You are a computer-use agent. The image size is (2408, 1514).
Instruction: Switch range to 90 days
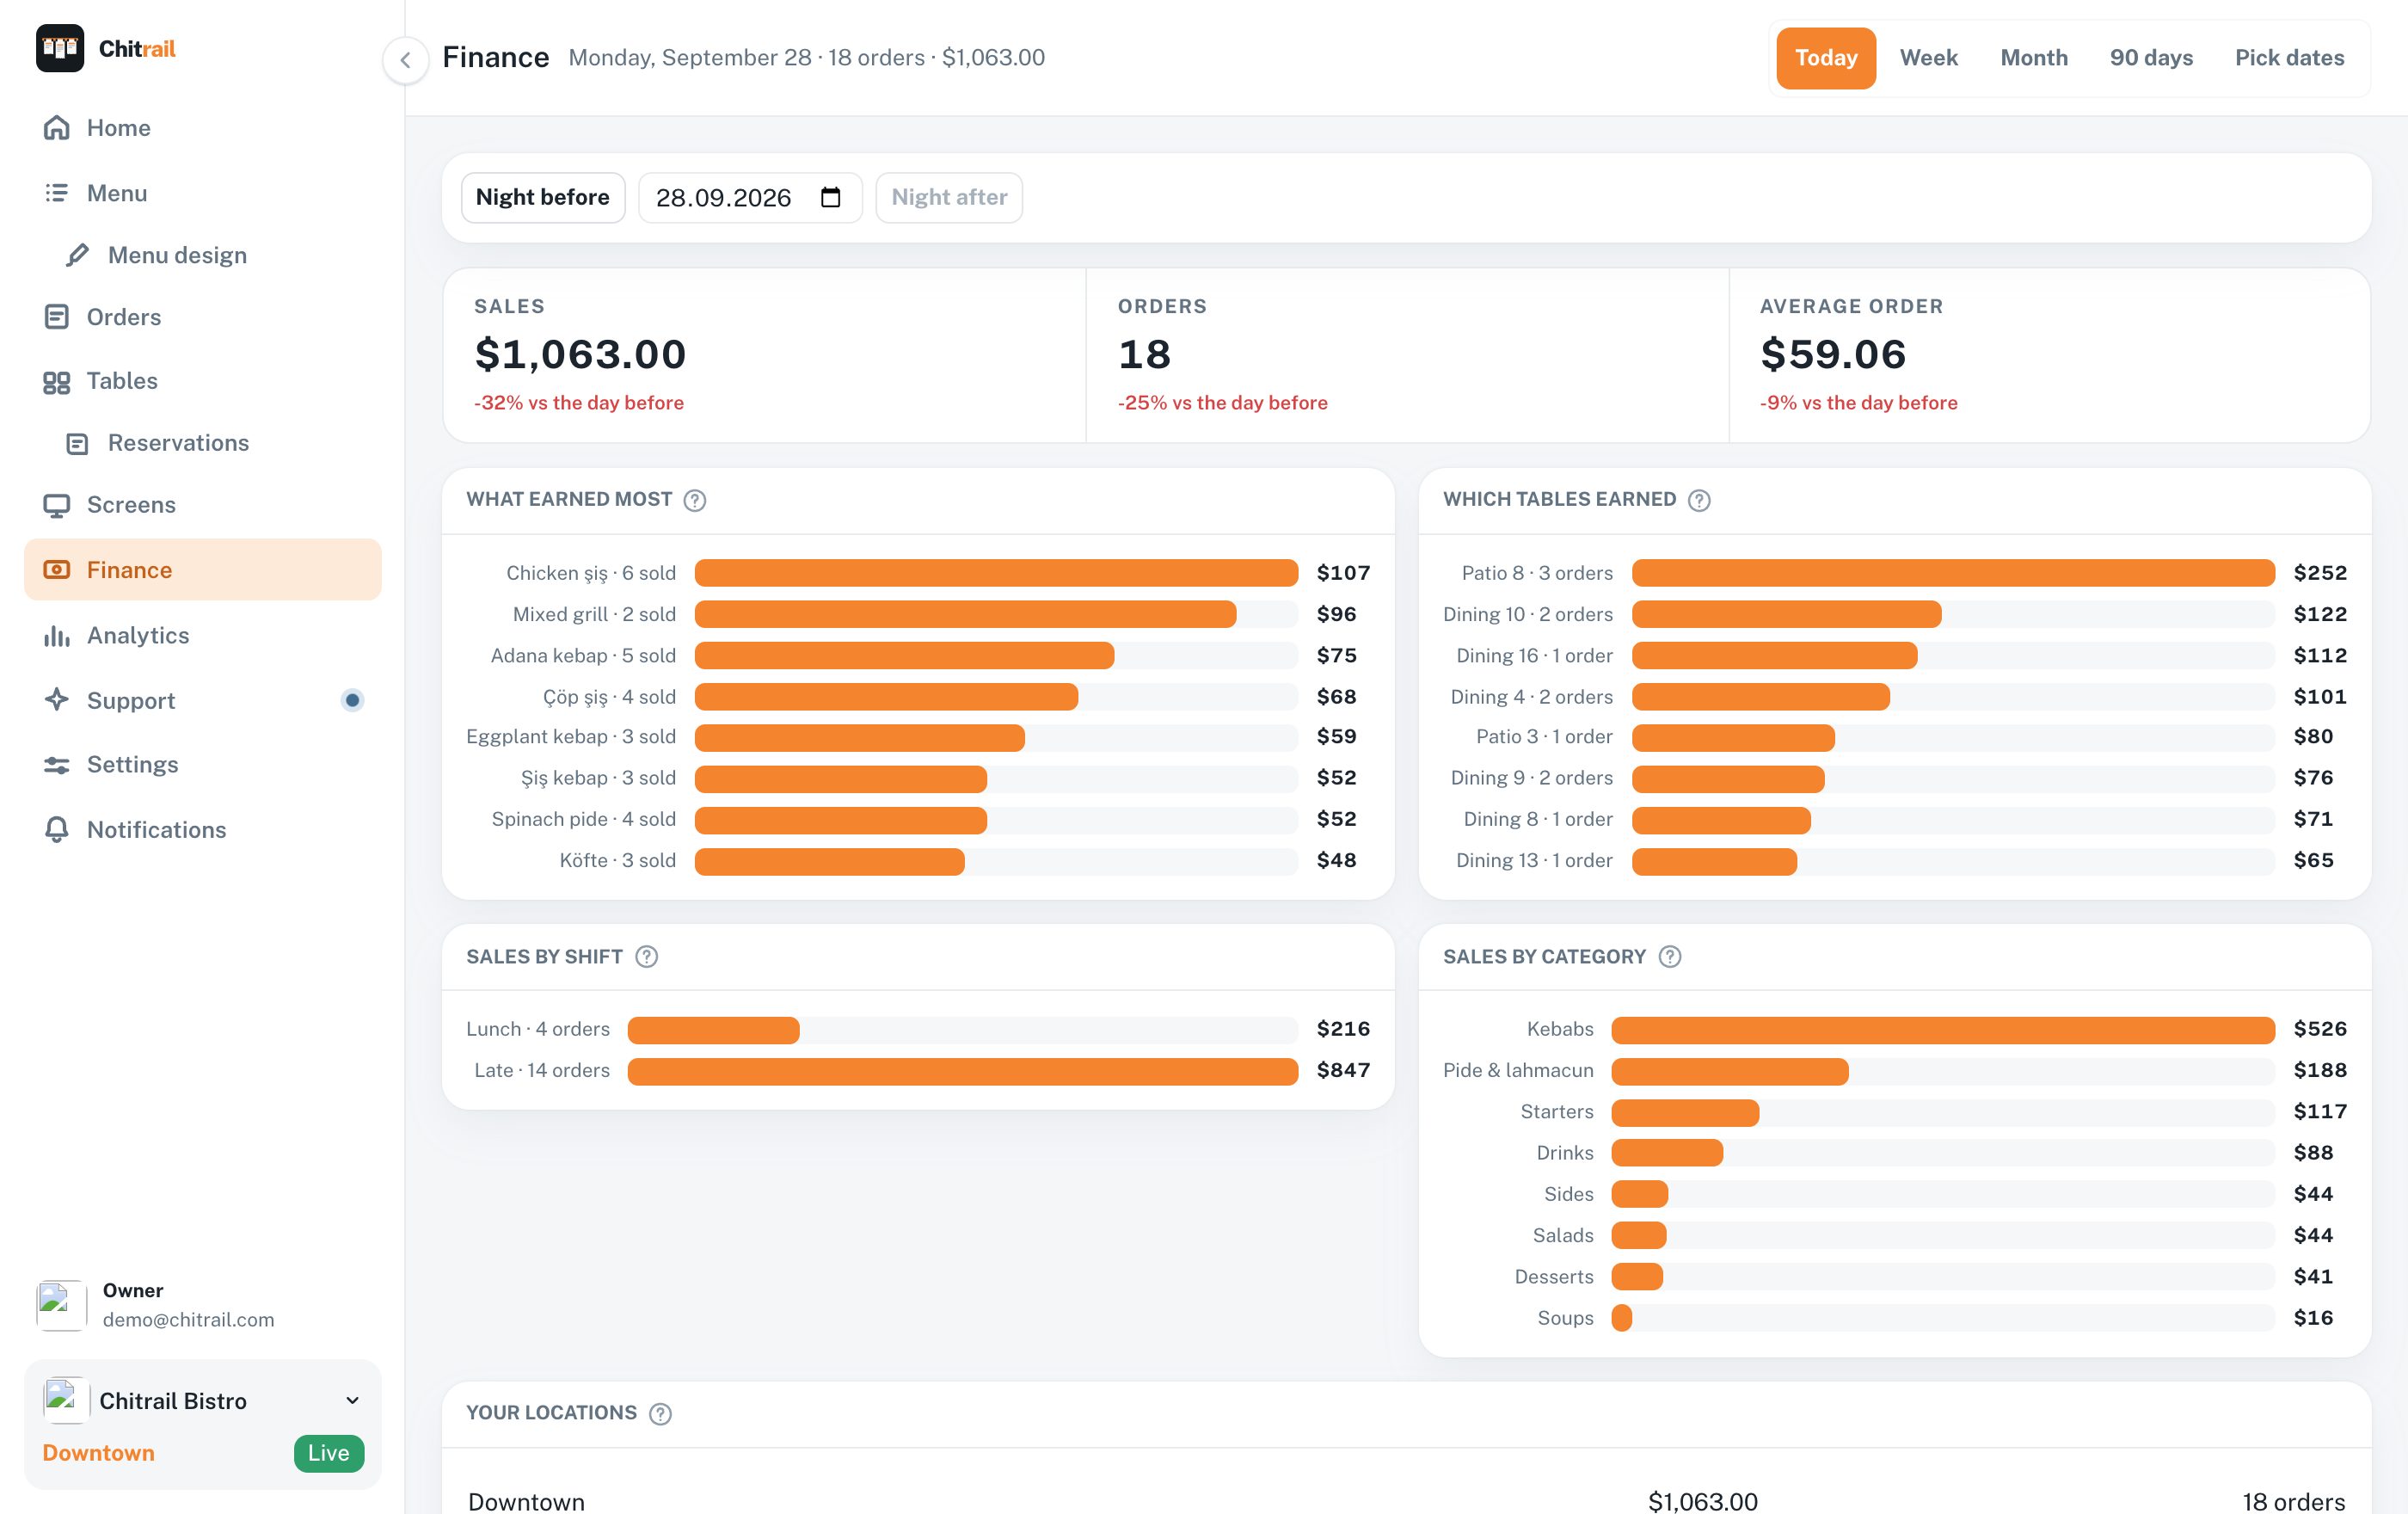tap(2151, 58)
